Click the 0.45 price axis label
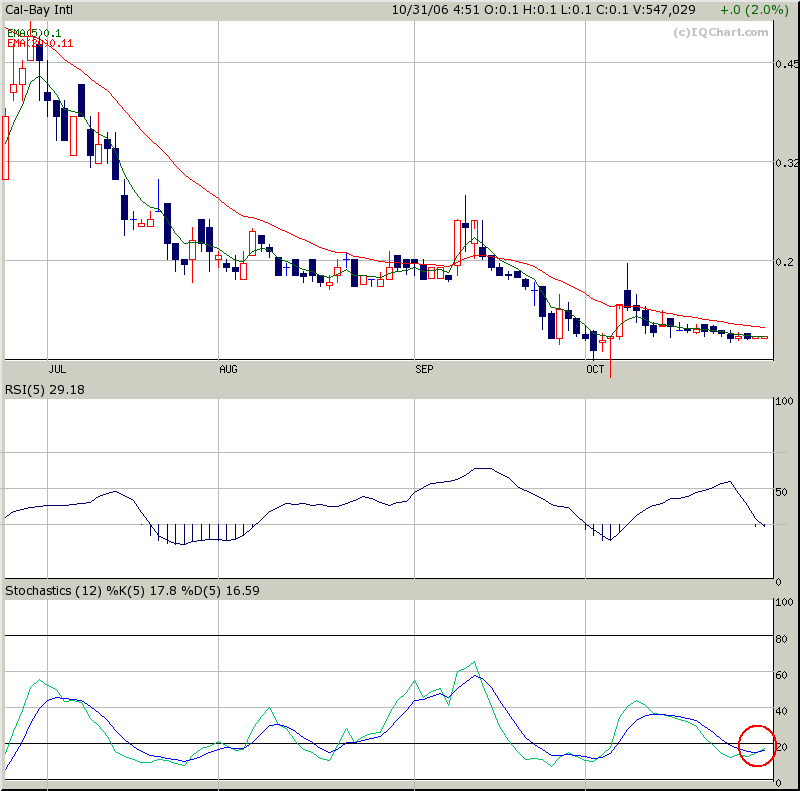The image size is (800, 791). (x=787, y=64)
